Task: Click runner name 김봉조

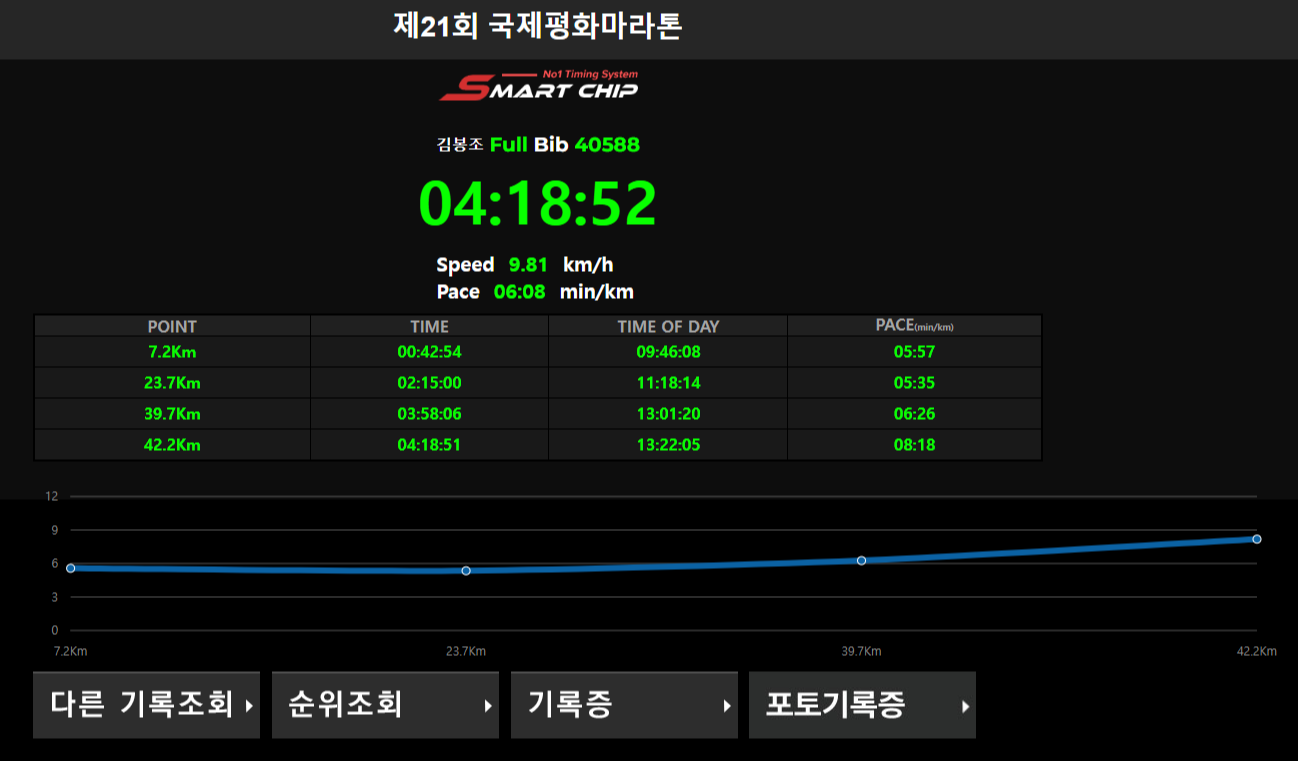Action: 460,144
